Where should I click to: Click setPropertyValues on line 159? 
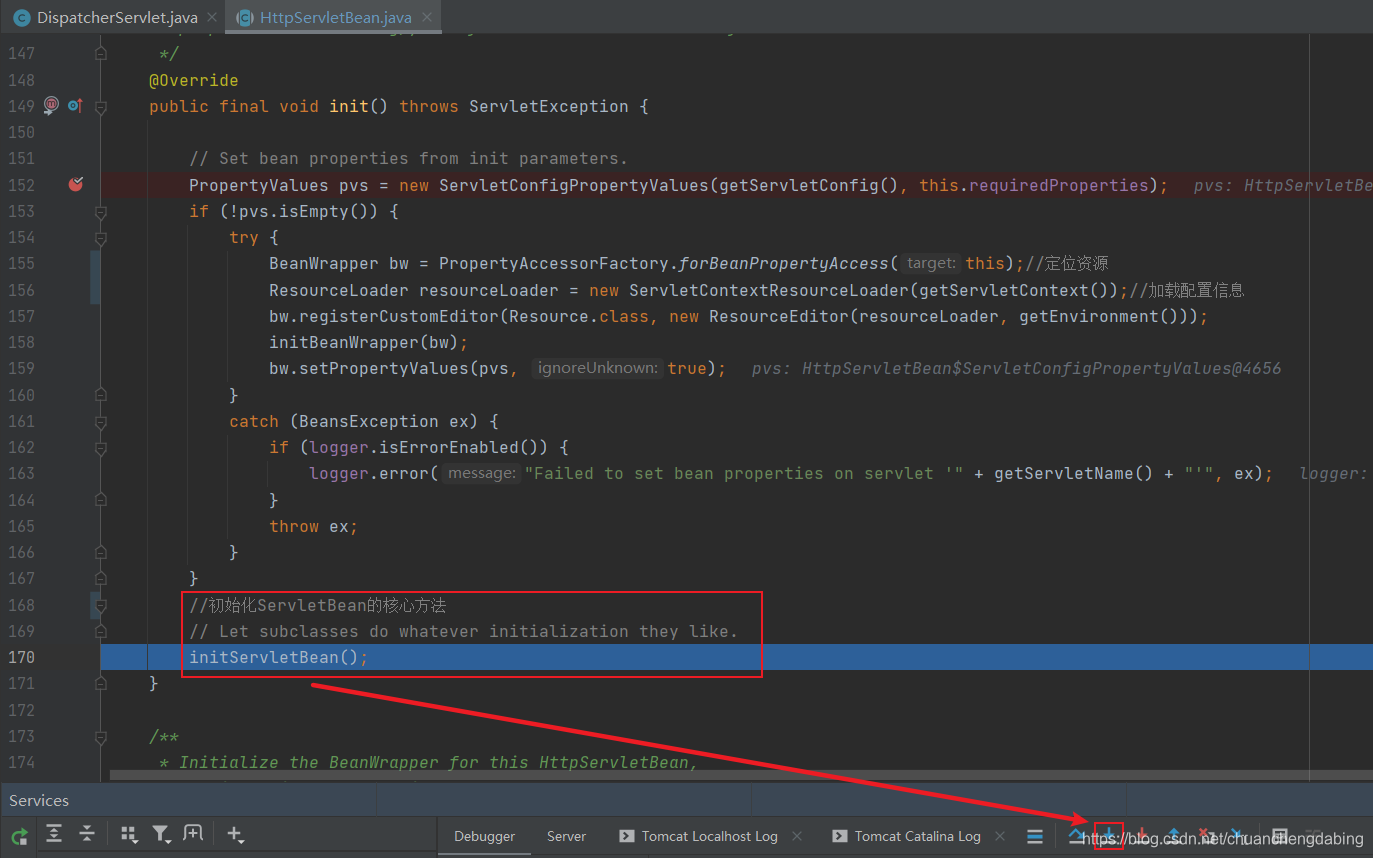[x=384, y=368]
